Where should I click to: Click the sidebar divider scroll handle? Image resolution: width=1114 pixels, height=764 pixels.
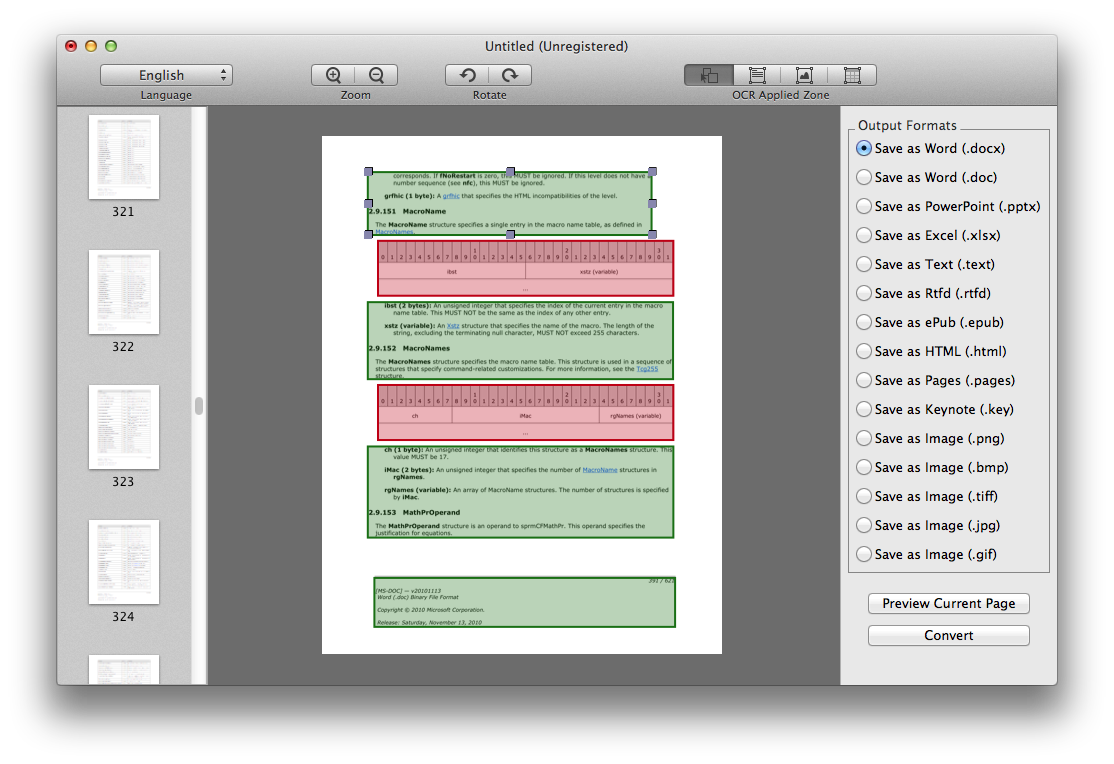[x=199, y=405]
